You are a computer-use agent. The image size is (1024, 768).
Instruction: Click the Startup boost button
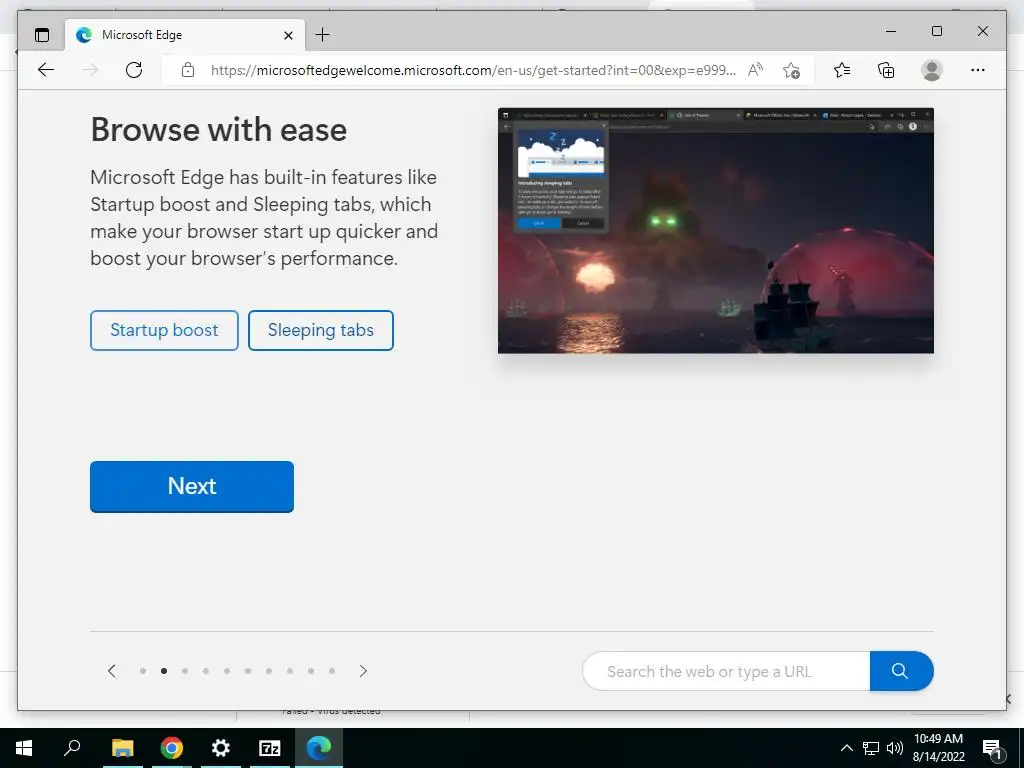[165, 330]
